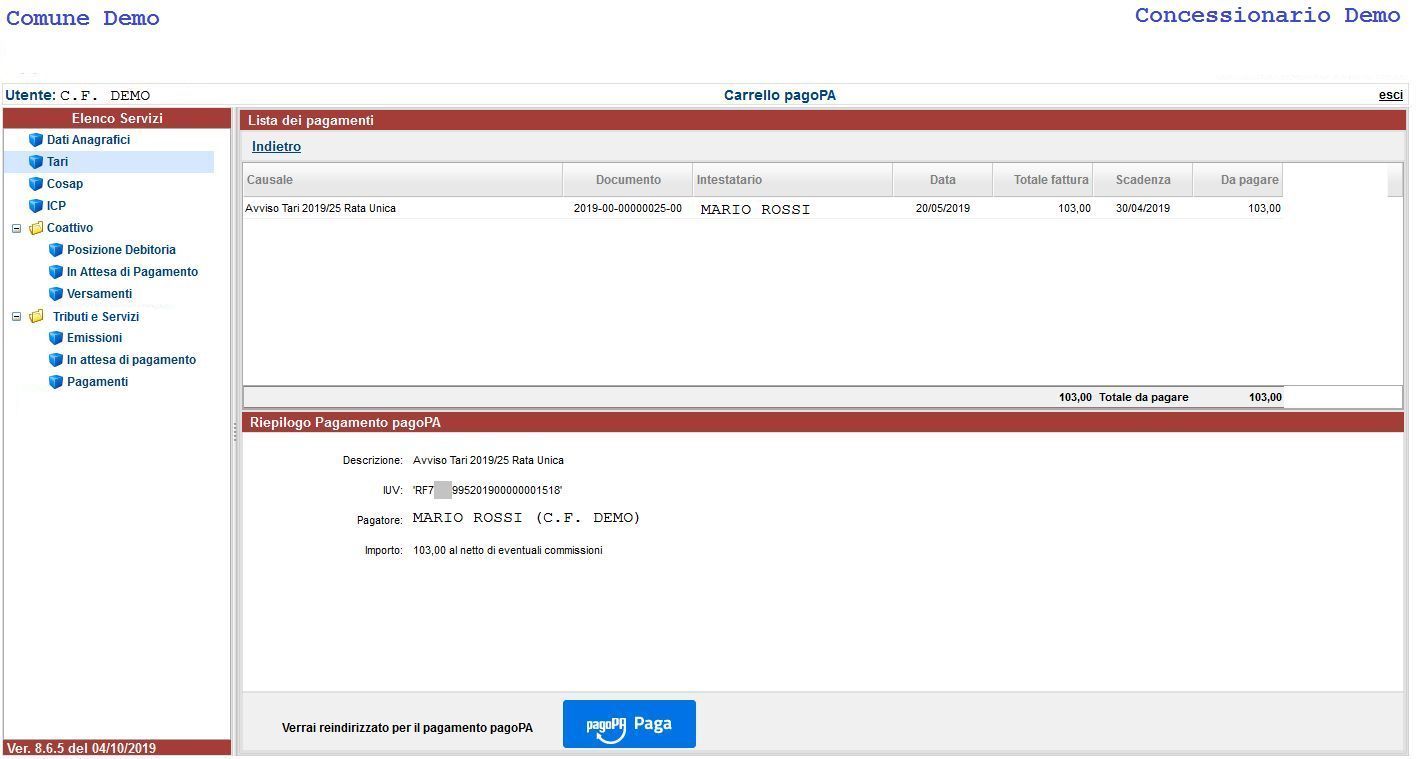
Task: Open Dati Anagrafici service
Action: (x=88, y=140)
